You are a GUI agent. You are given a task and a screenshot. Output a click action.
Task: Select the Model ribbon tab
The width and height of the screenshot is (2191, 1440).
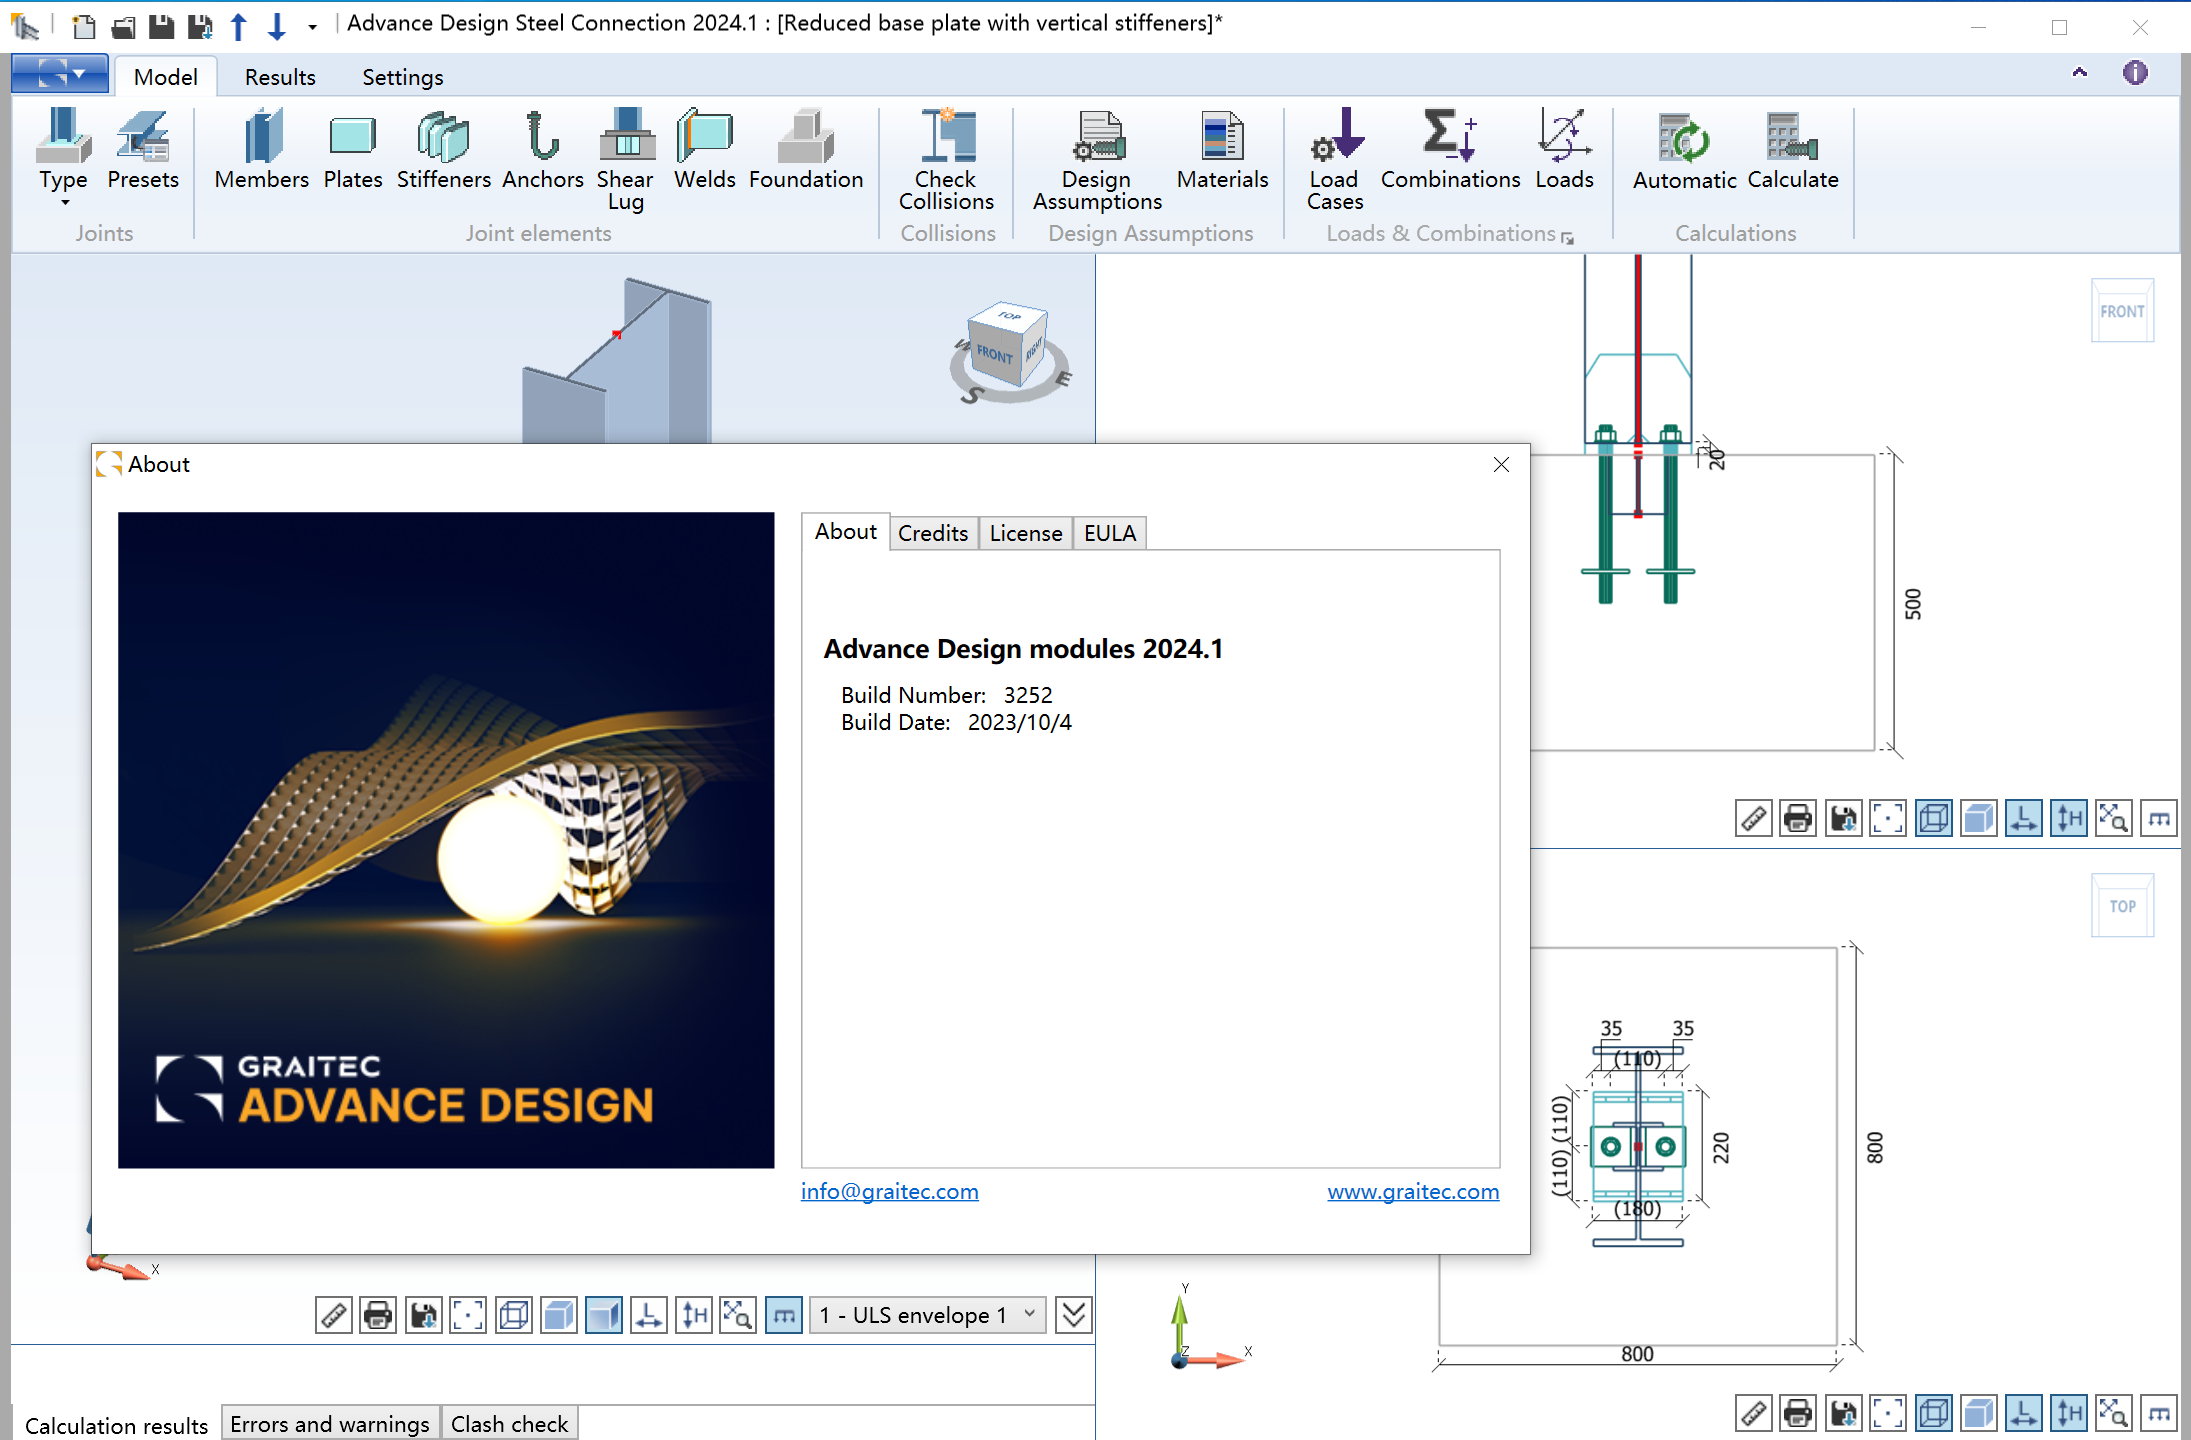pyautogui.click(x=166, y=77)
